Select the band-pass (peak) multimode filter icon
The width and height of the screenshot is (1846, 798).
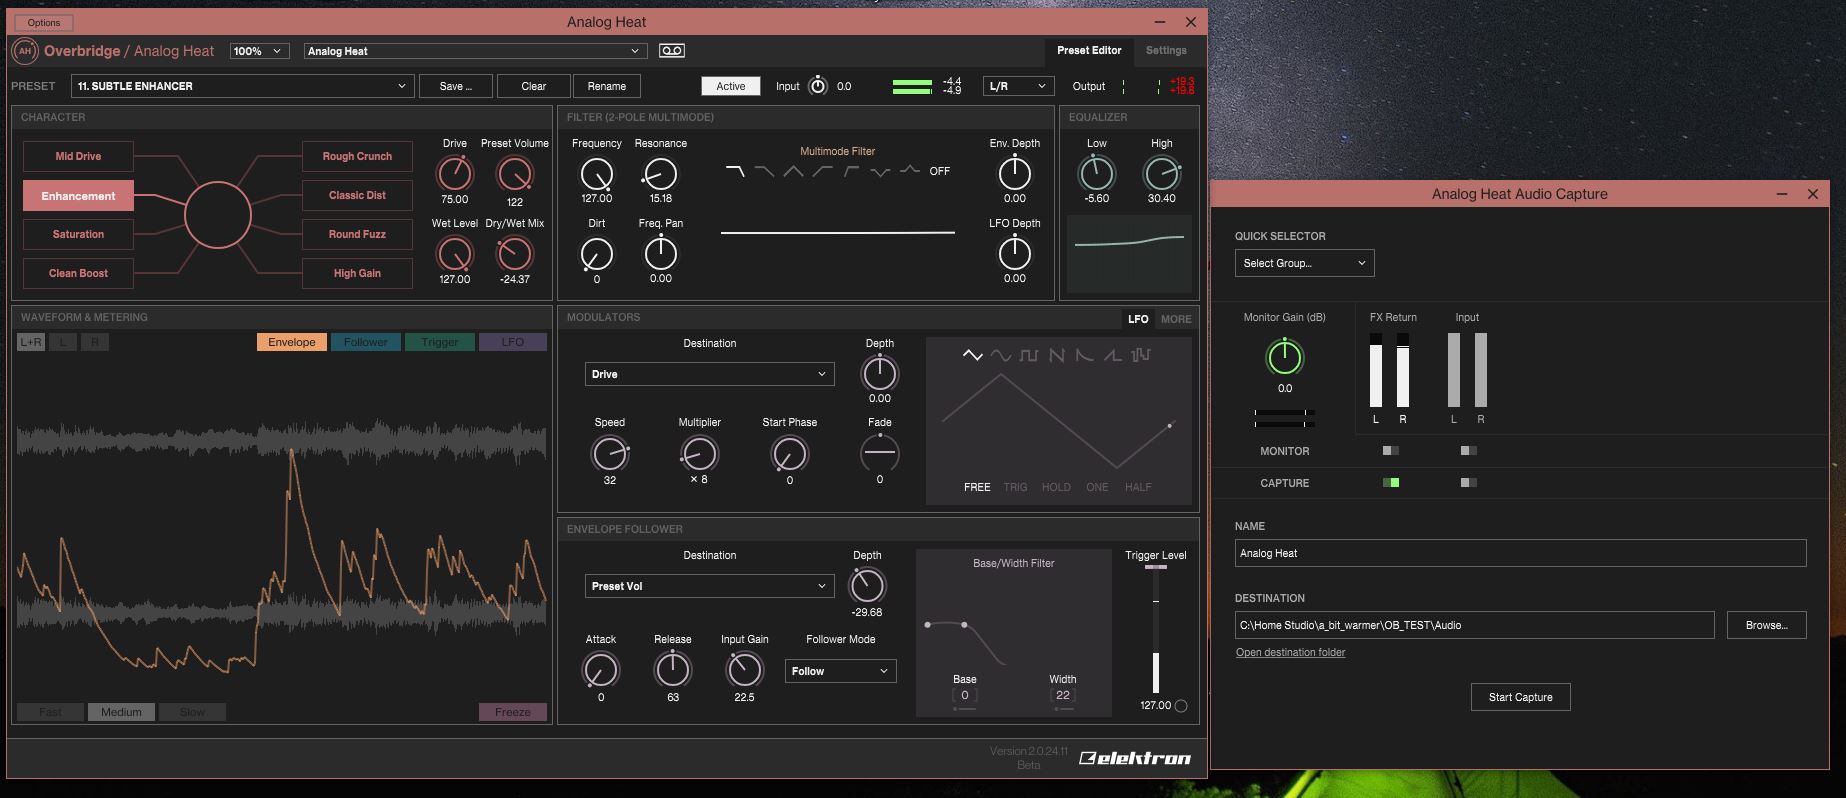tap(793, 171)
